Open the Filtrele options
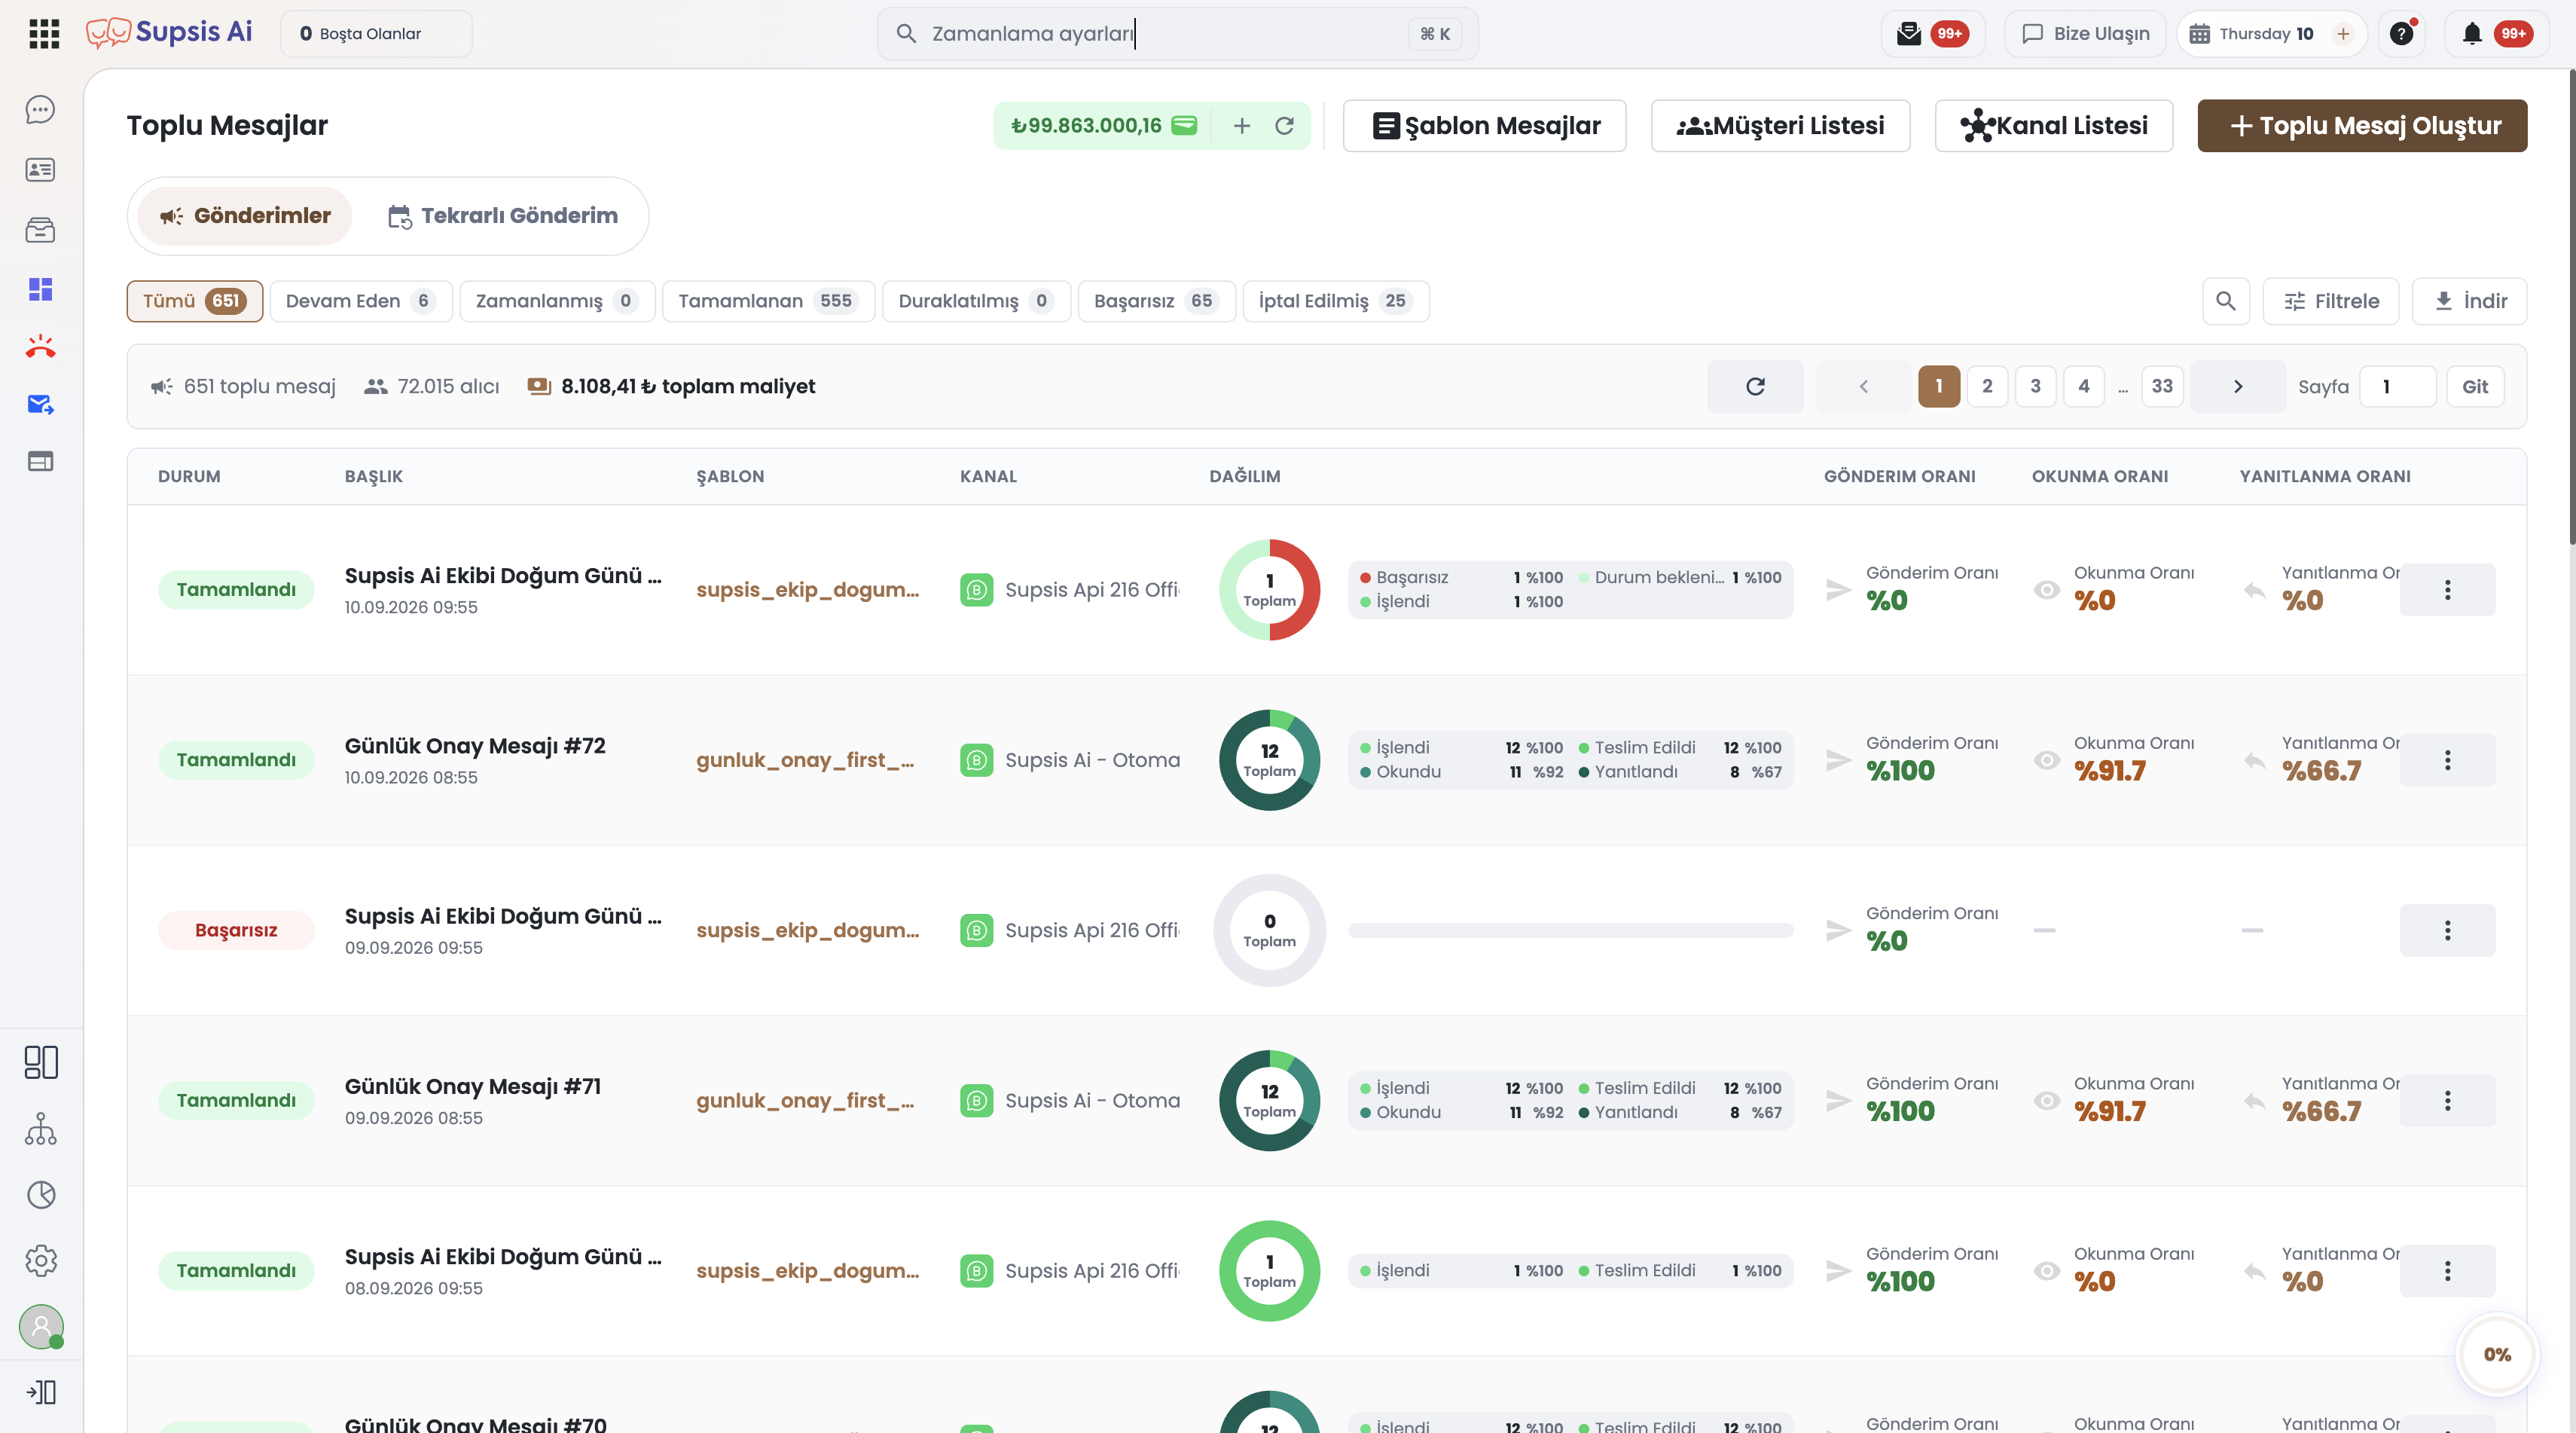 tap(2330, 301)
